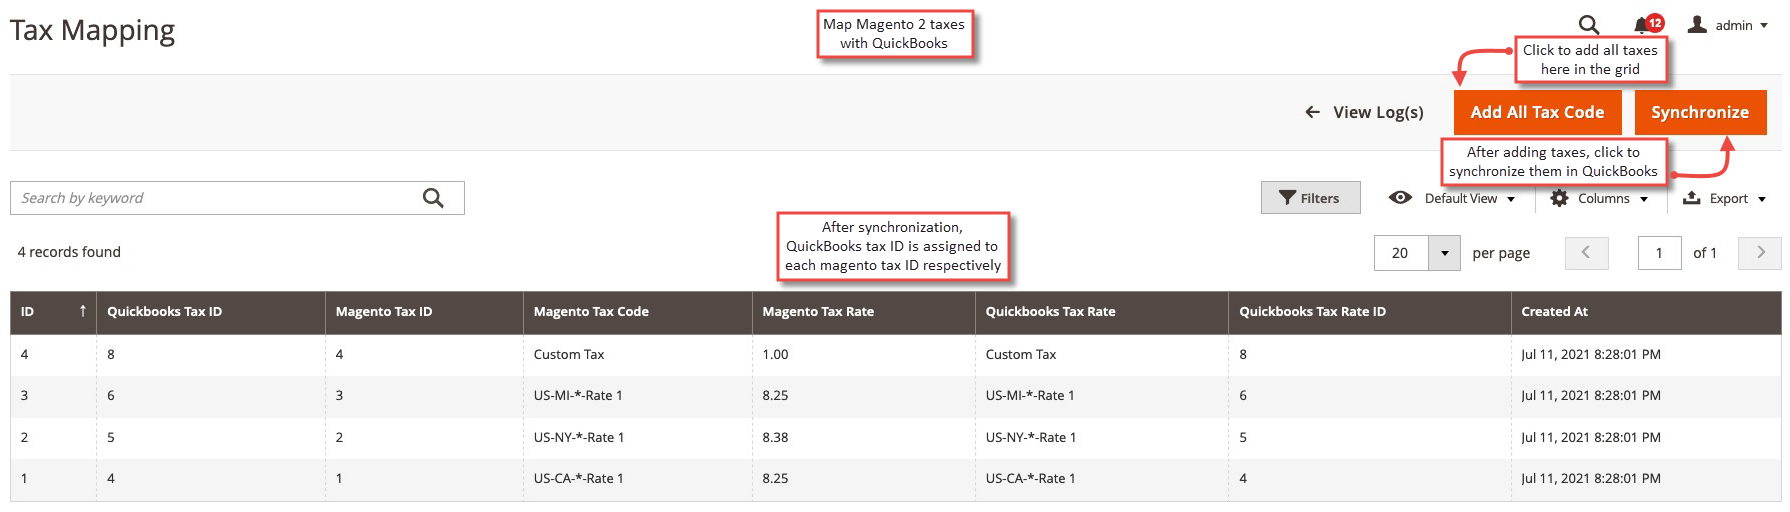Open the Filters panel
Viewport: 1790px width, 512px height.
1310,198
